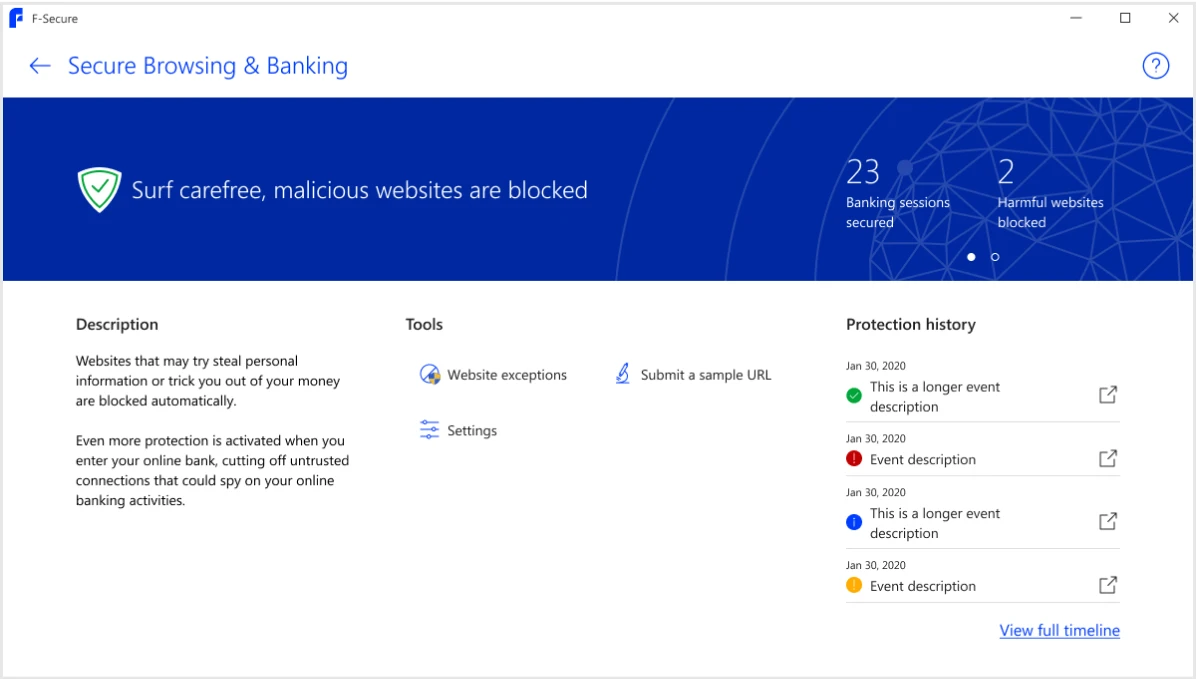This screenshot has width=1196, height=679.
Task: Switch to the second carousel page dot
Action: coord(995,257)
